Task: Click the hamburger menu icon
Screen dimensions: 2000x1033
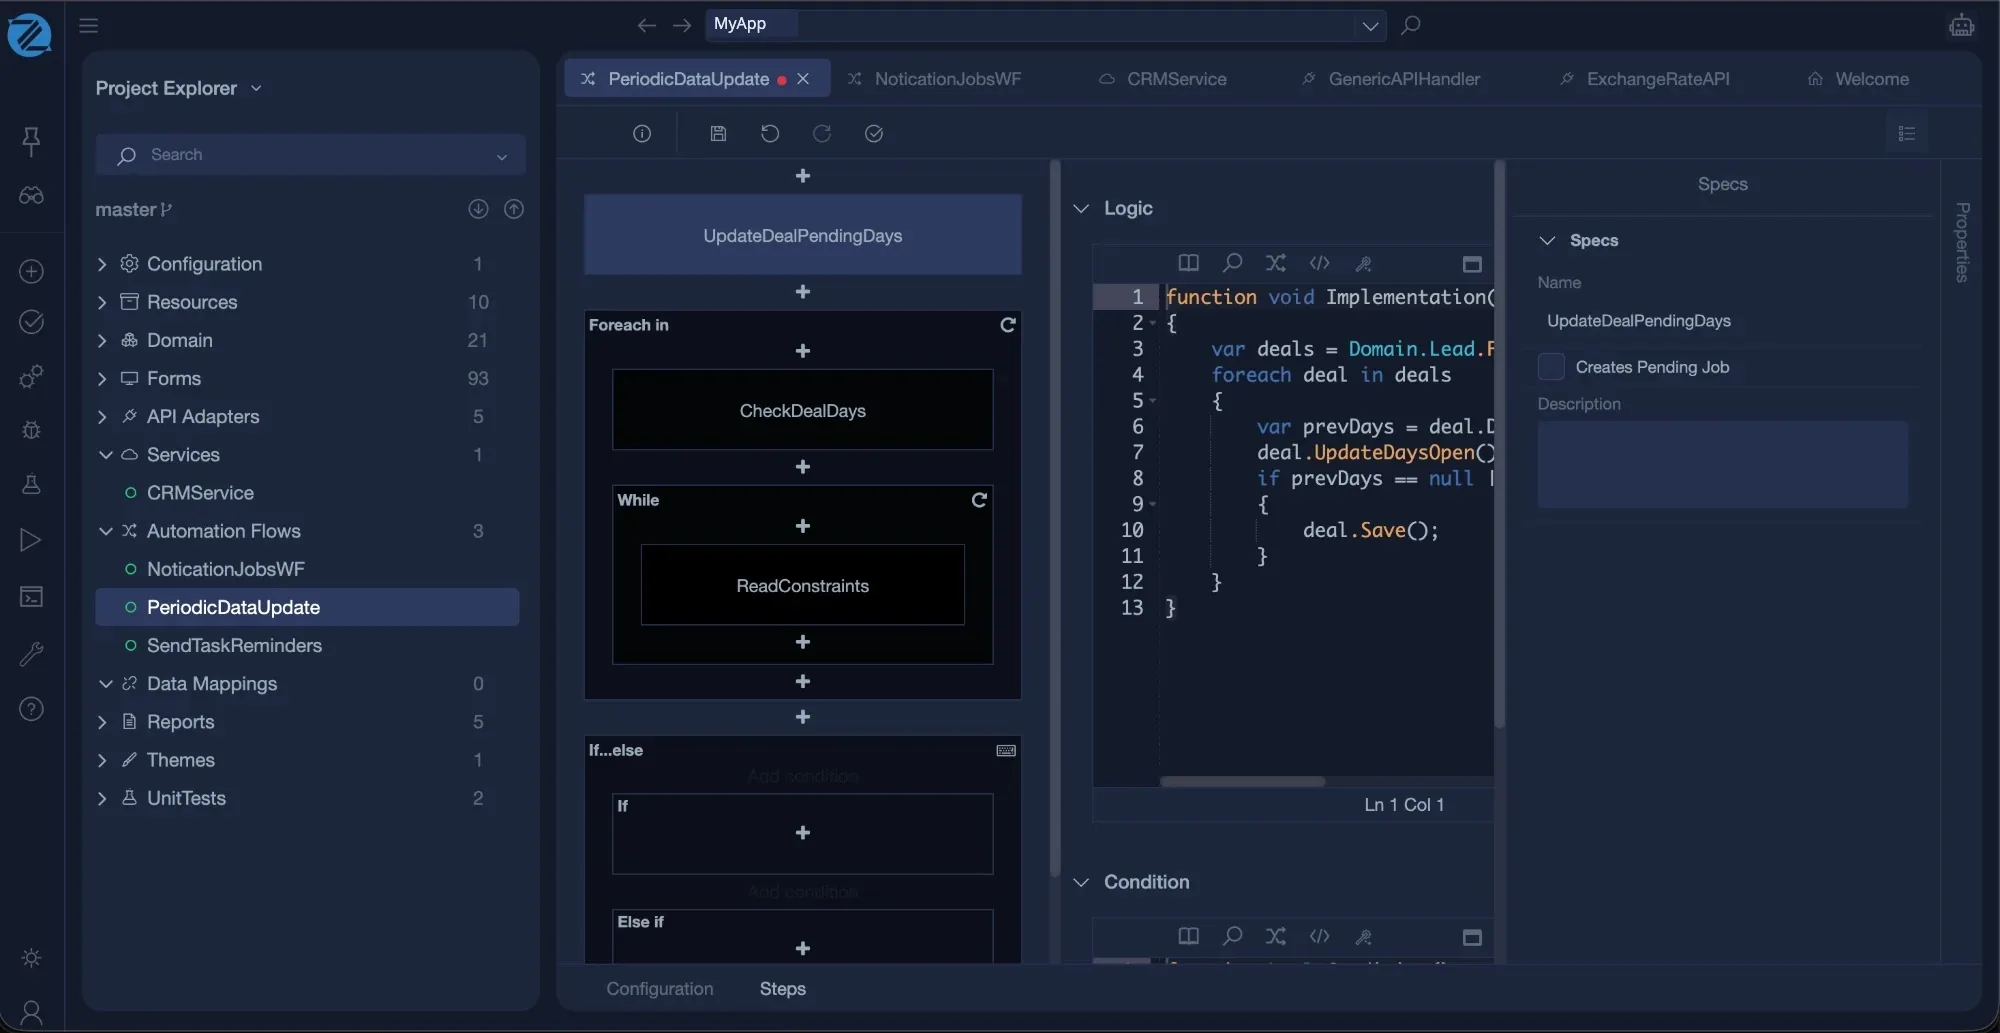Action: pos(89,25)
